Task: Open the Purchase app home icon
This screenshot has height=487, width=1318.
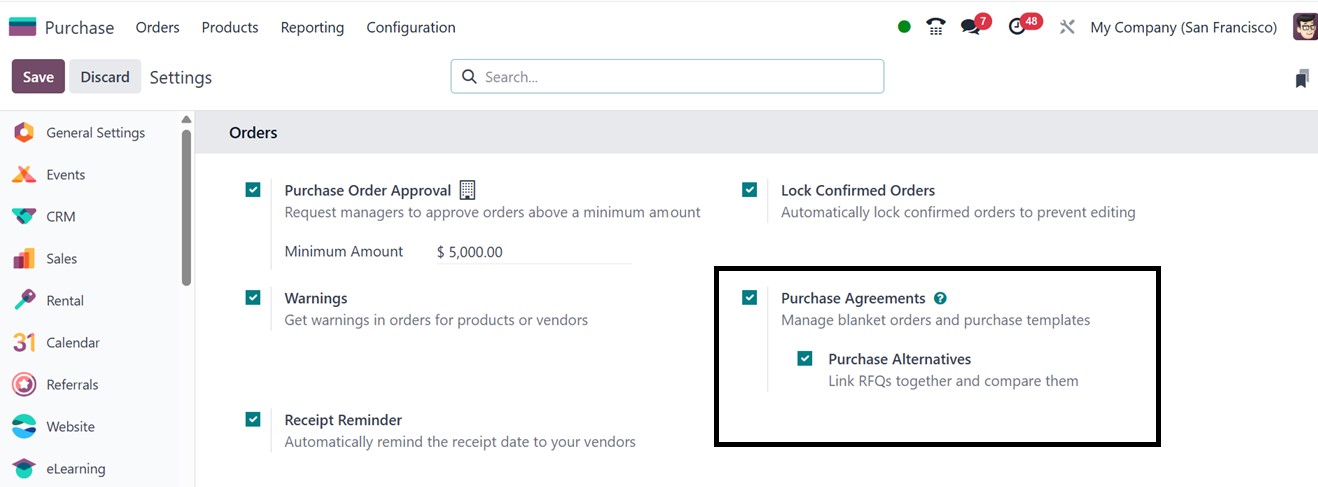Action: coord(22,27)
